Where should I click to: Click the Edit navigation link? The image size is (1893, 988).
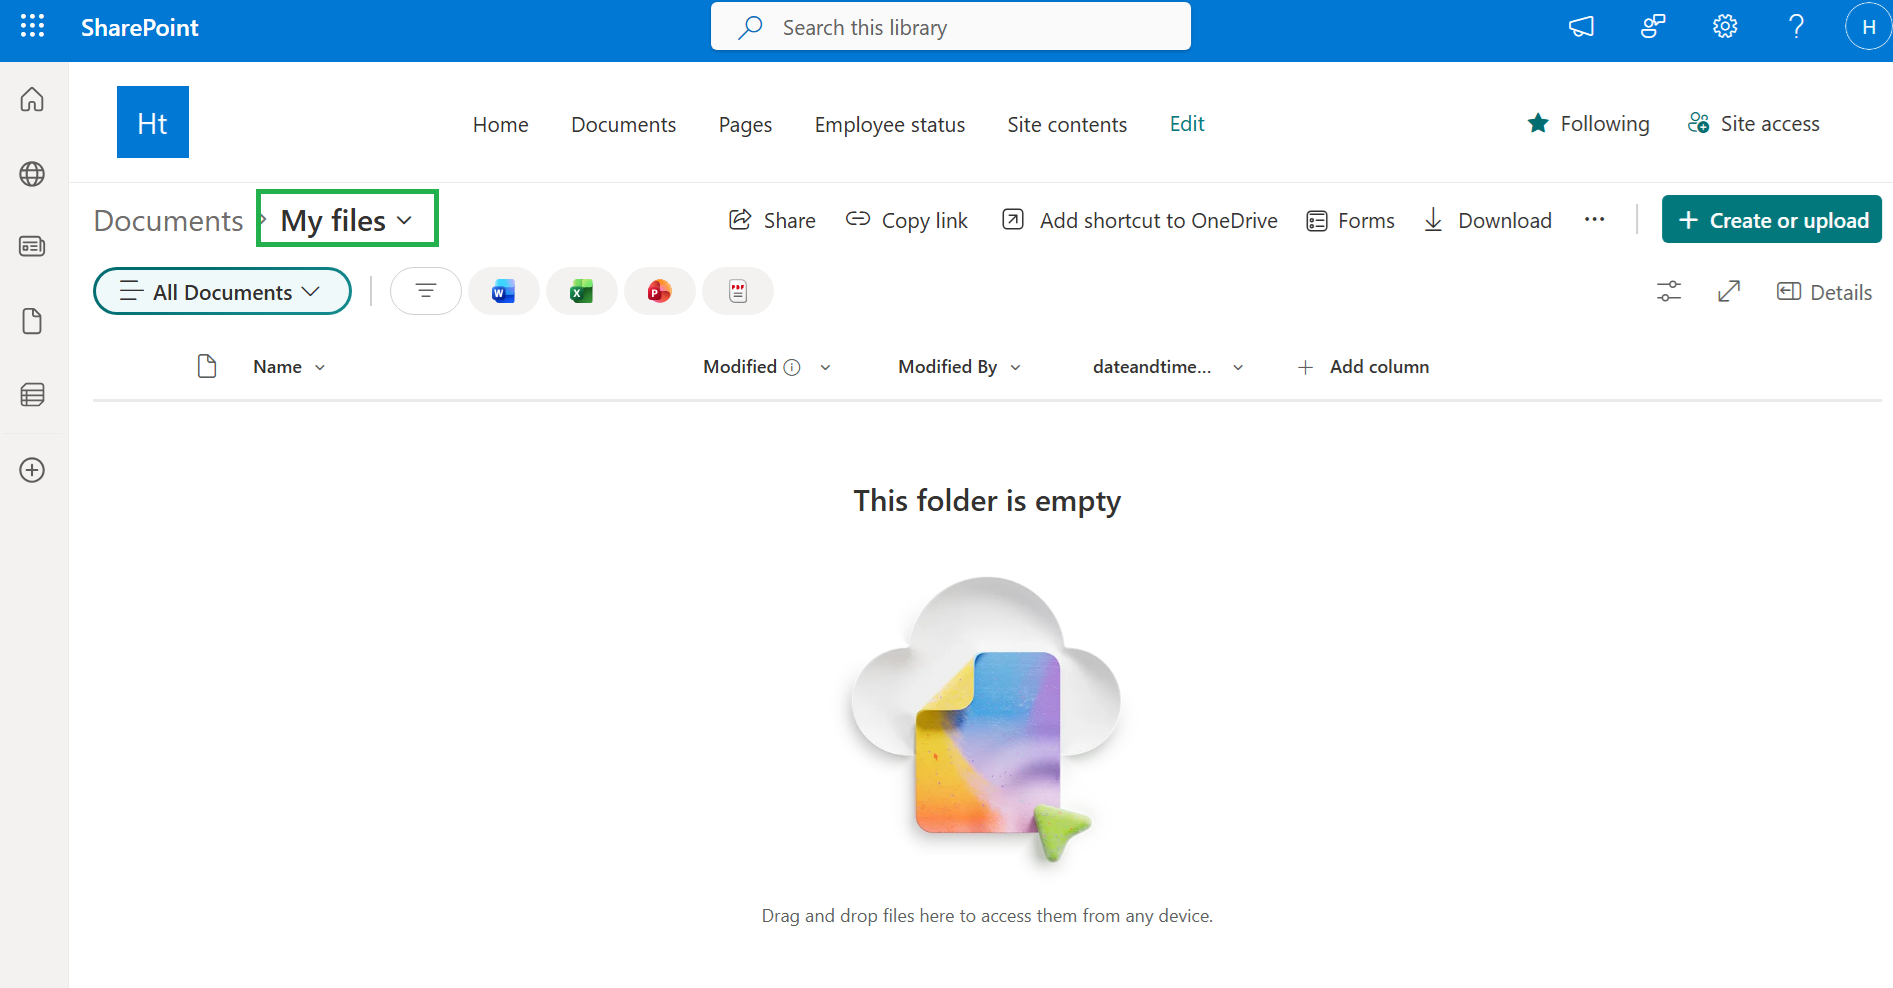pos(1187,124)
